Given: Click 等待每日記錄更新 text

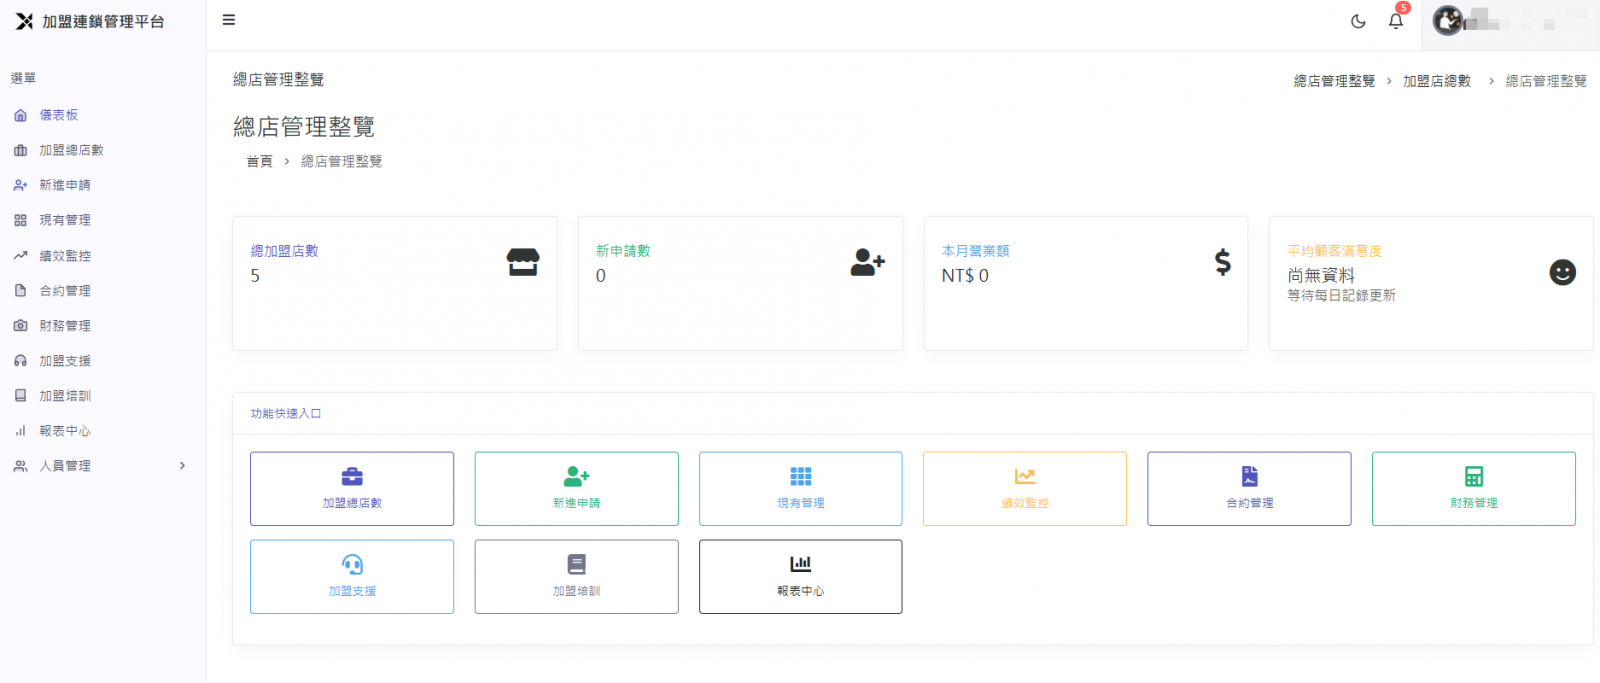Looking at the screenshot, I should tap(1341, 295).
